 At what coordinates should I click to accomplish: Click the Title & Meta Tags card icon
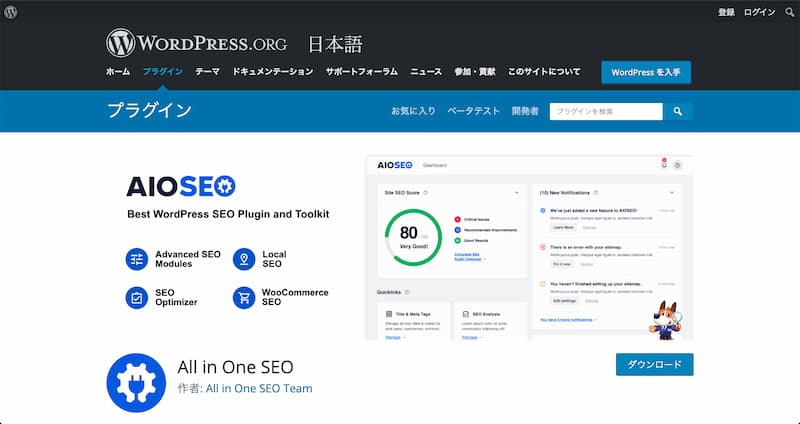coord(389,314)
